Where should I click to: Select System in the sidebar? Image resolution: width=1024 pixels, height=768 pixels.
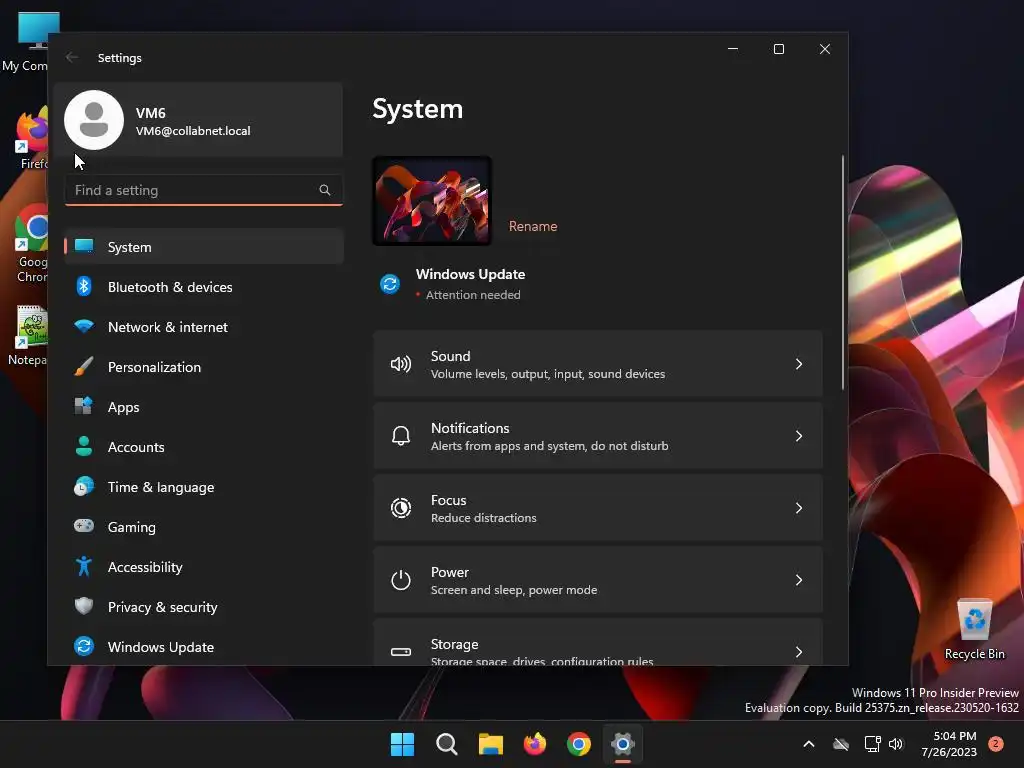tap(204, 246)
